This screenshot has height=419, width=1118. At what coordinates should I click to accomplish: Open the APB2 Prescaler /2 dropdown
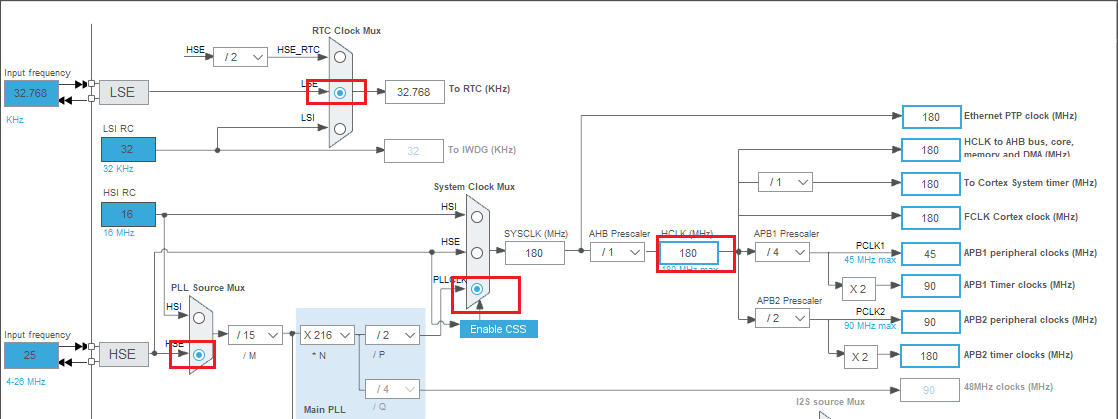point(783,319)
